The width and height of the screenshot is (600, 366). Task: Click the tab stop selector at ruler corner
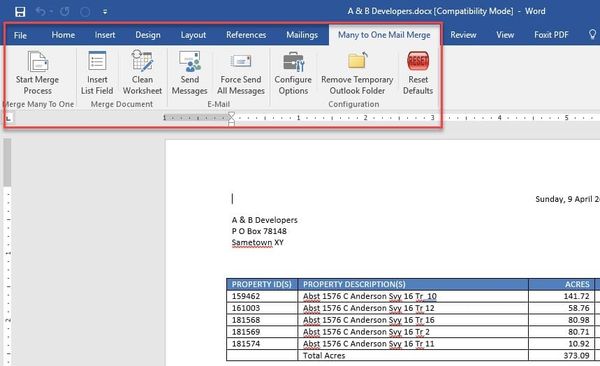click(9, 118)
